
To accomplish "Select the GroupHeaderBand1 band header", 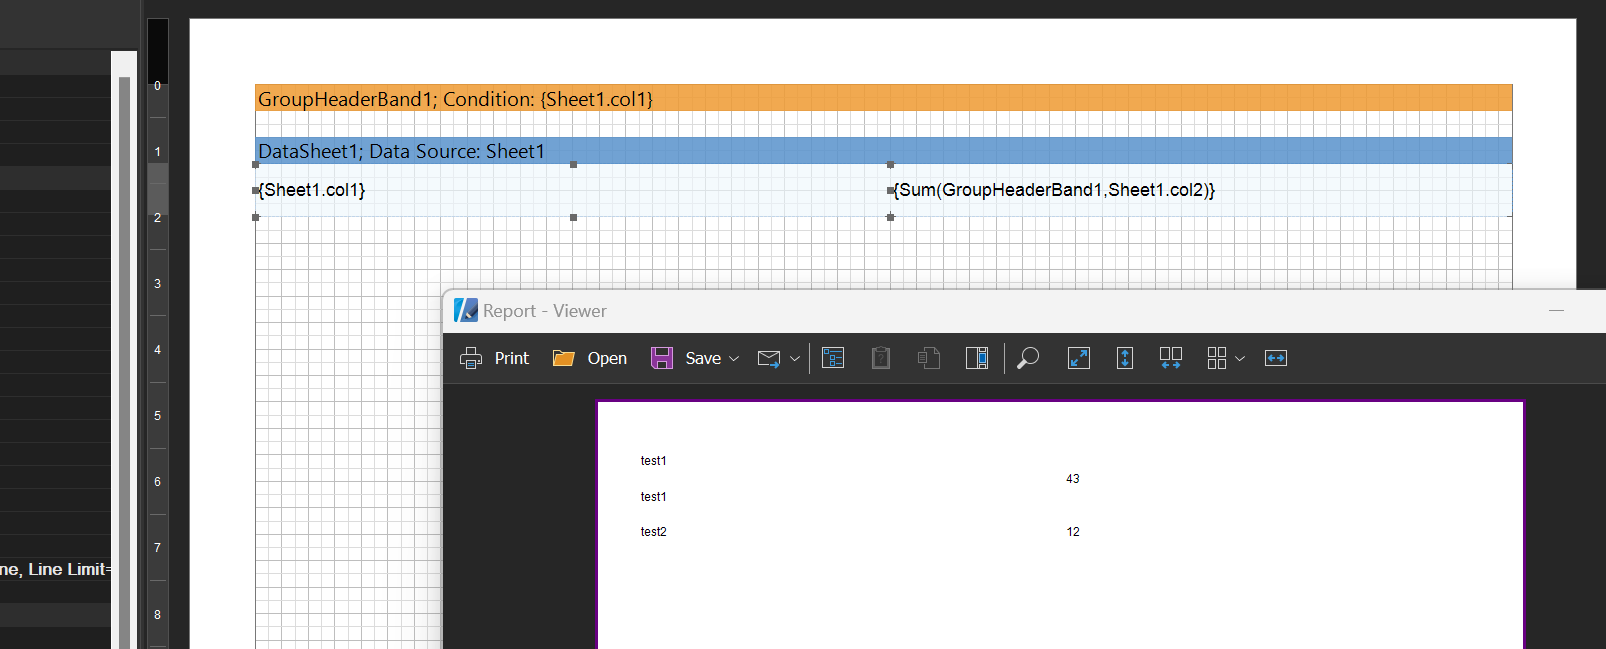I will 883,98.
